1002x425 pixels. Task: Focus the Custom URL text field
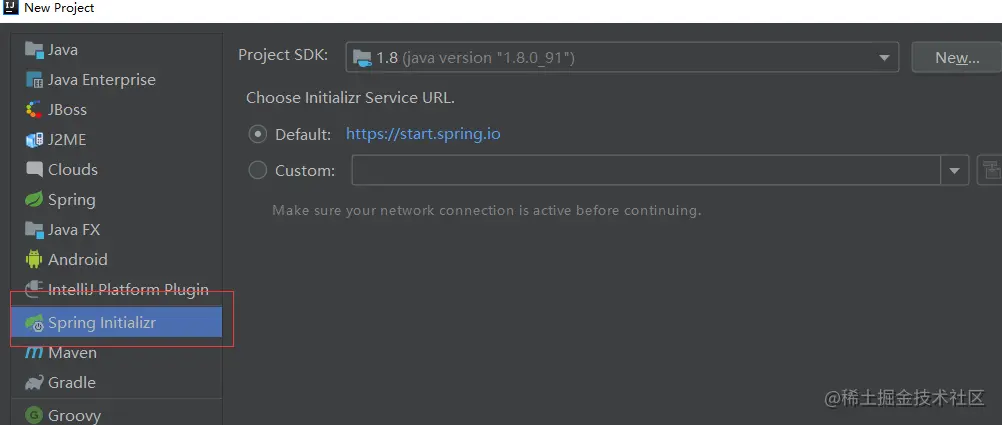(x=646, y=170)
